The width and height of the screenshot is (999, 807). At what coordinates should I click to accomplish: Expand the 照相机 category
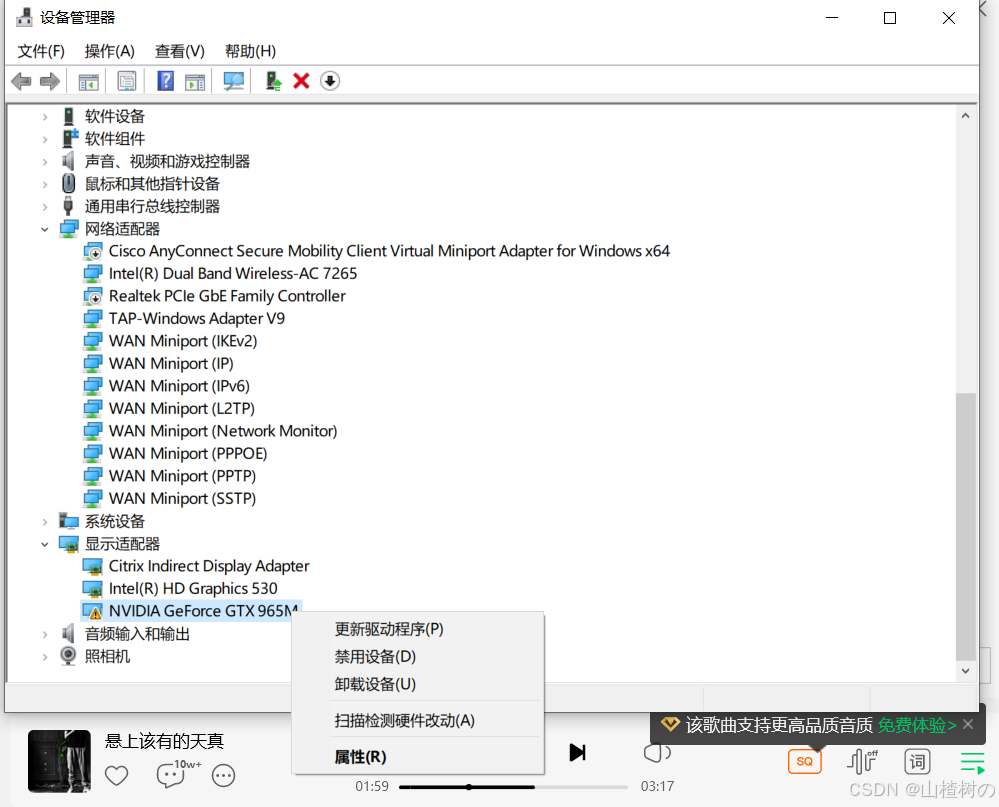click(45, 657)
